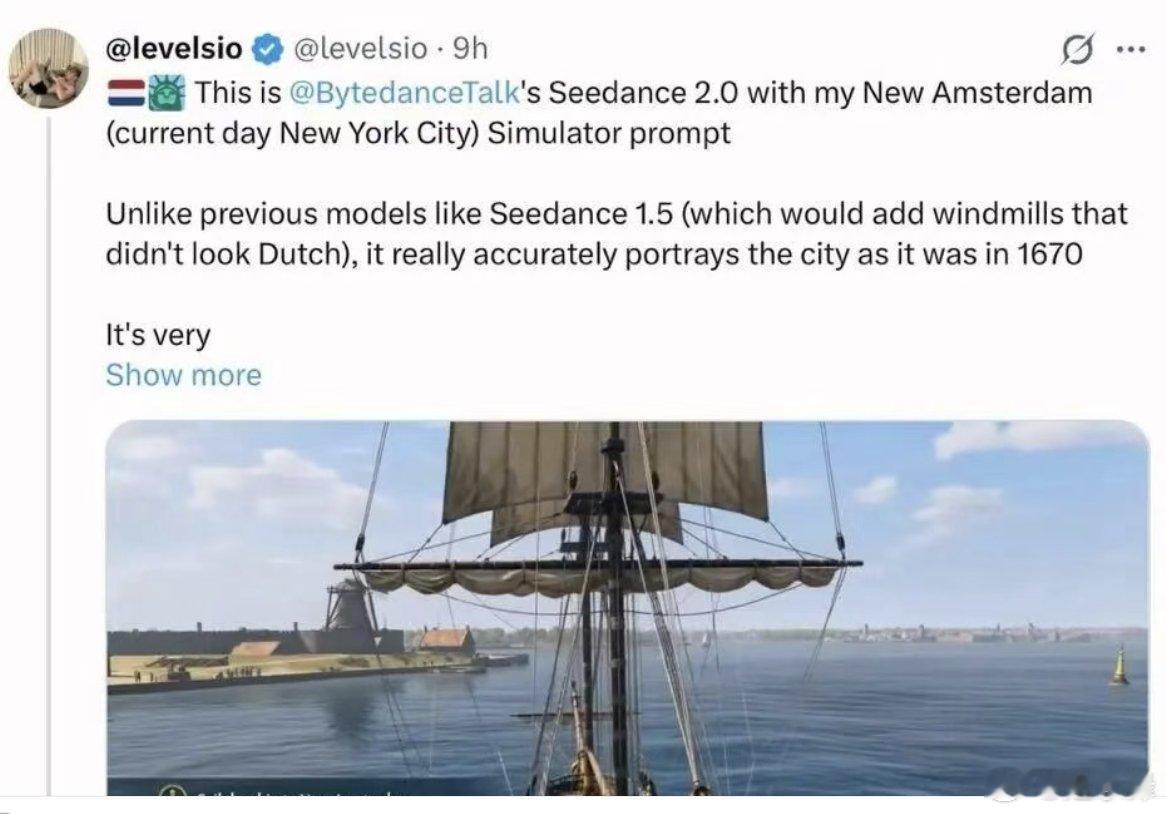Expand the tweet with Show more

183,375
